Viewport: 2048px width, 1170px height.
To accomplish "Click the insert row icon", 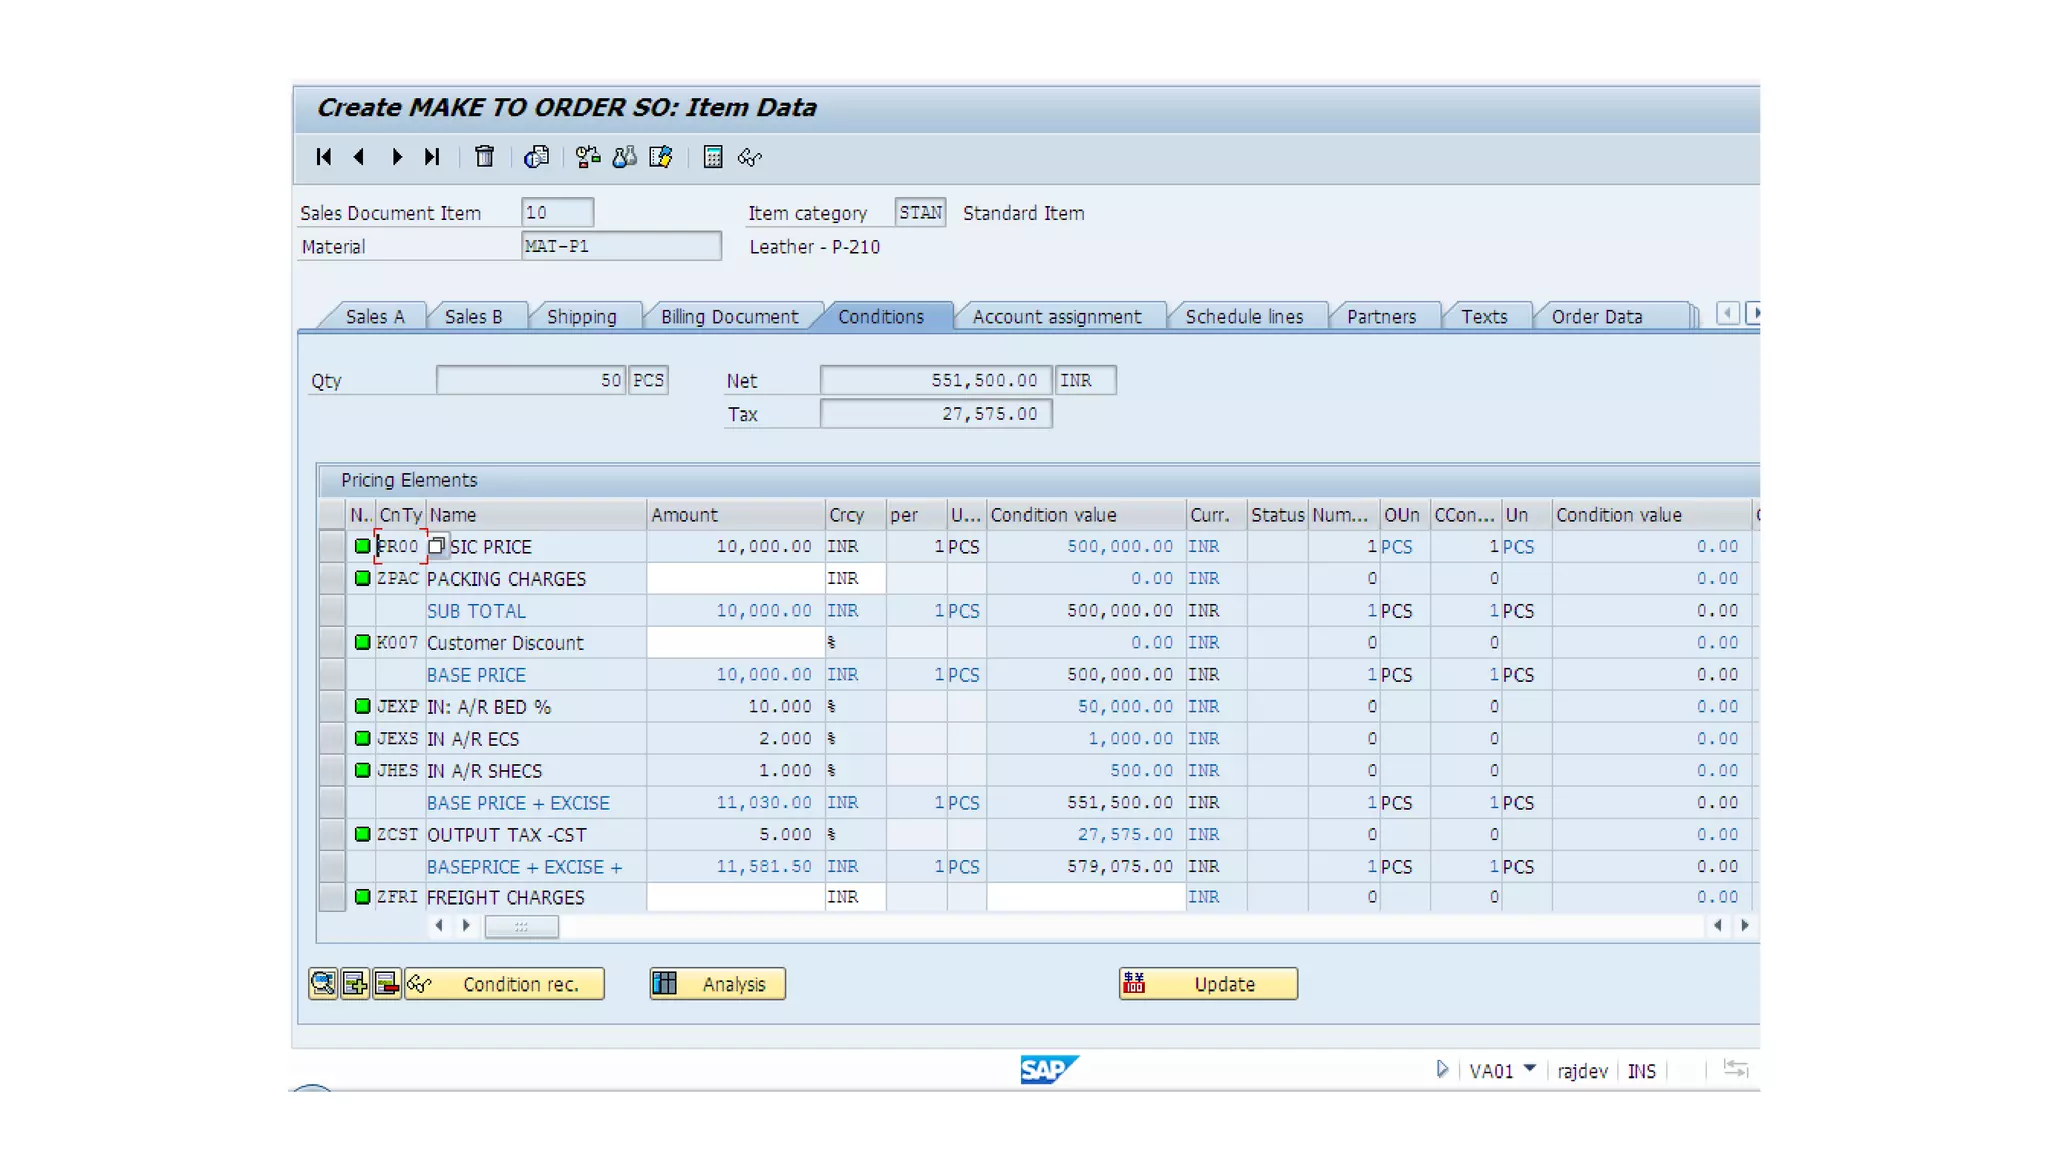I will point(354,984).
